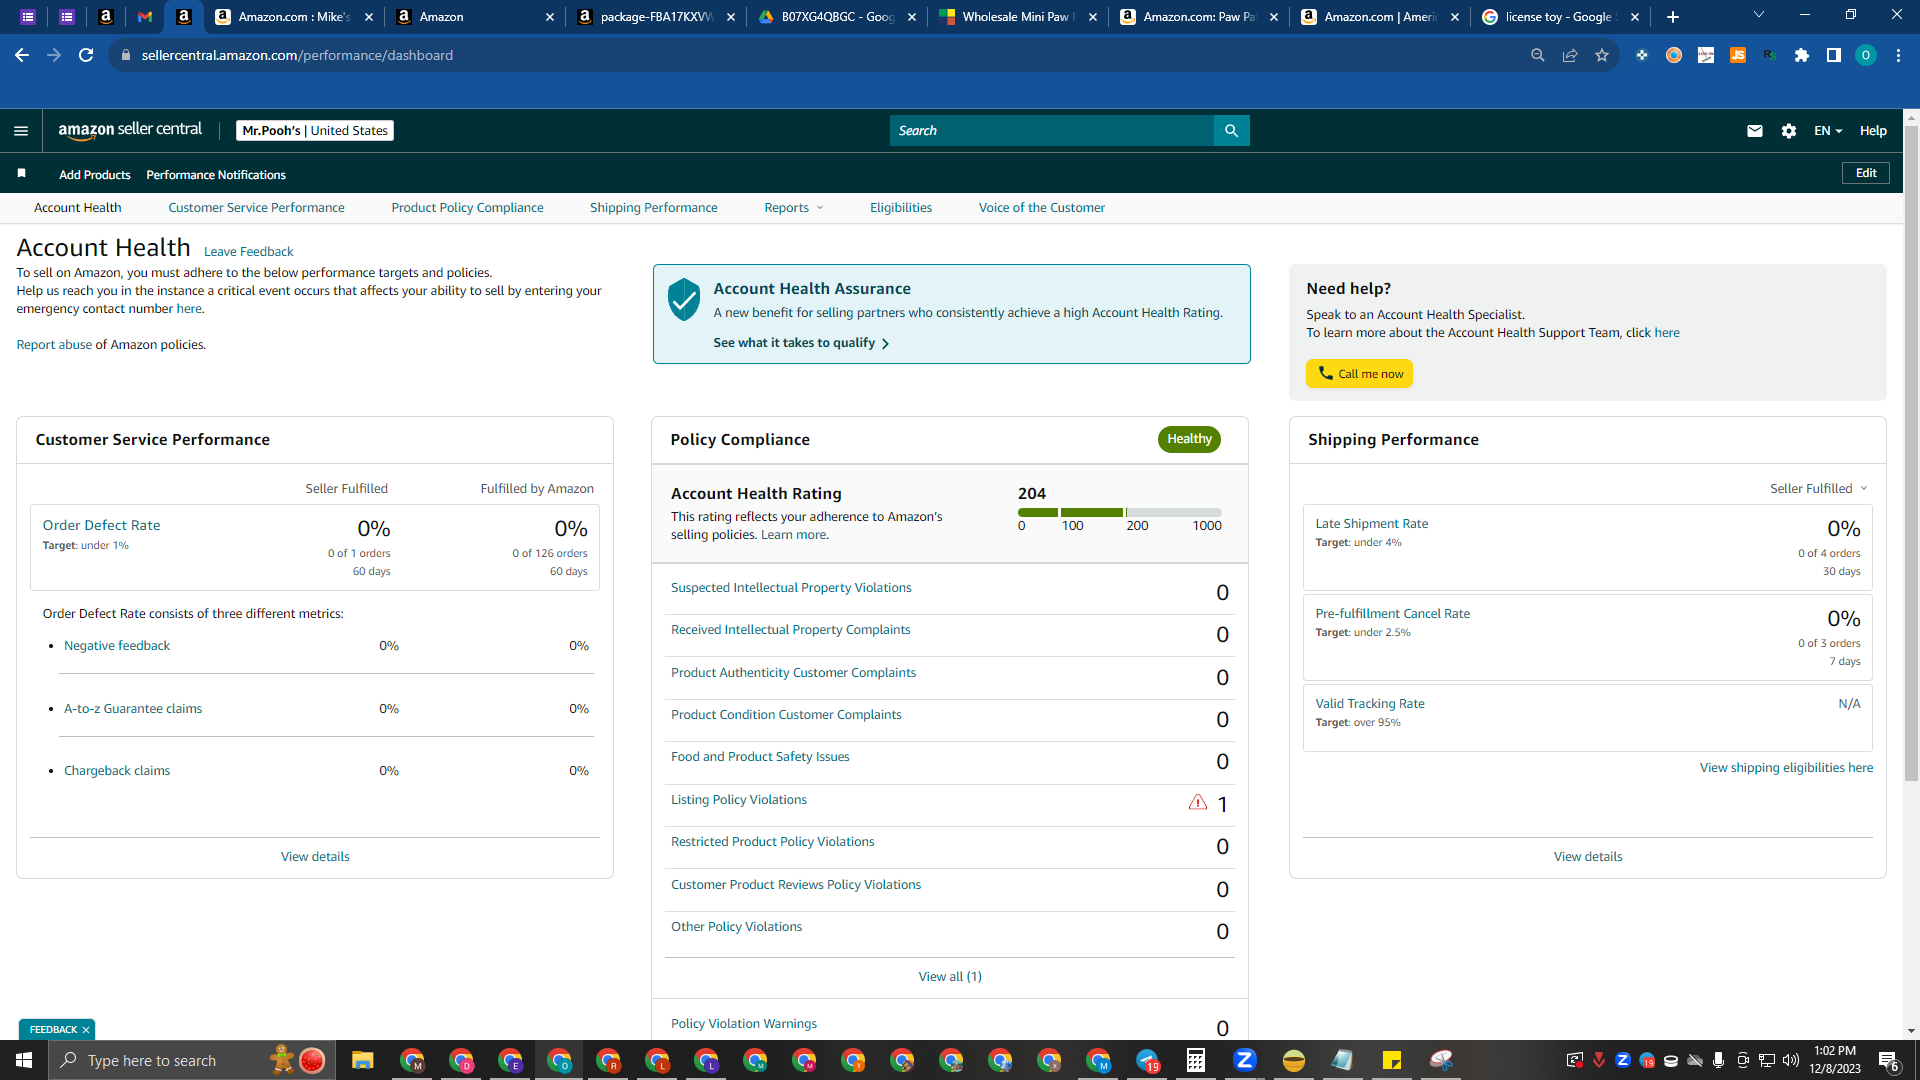Open Zoom from the taskbar
Screen dimensions: 1920x1080
1244,1060
